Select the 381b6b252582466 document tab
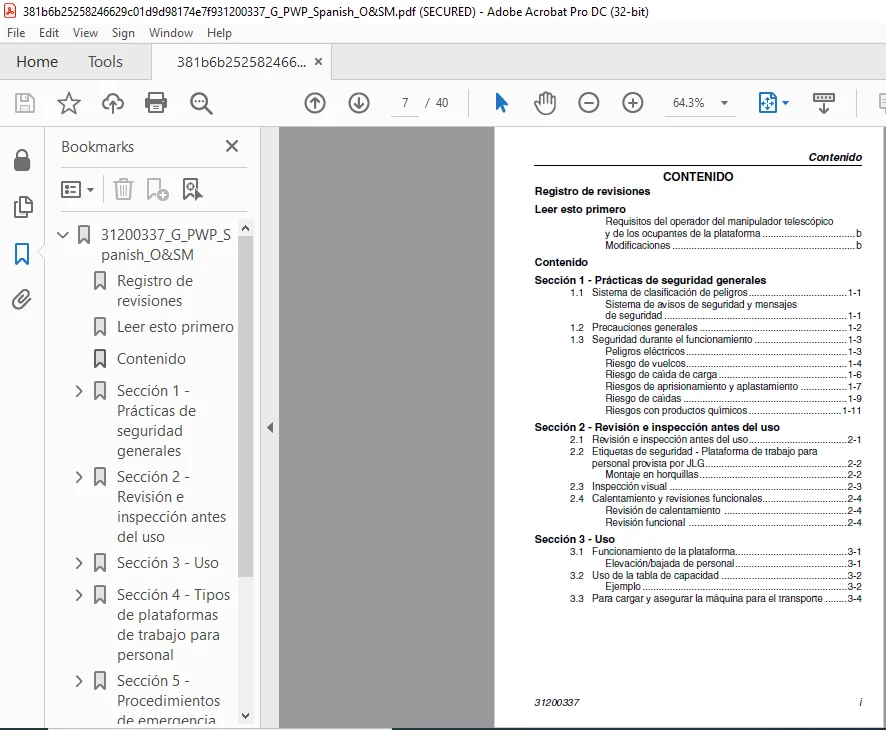 tap(241, 62)
